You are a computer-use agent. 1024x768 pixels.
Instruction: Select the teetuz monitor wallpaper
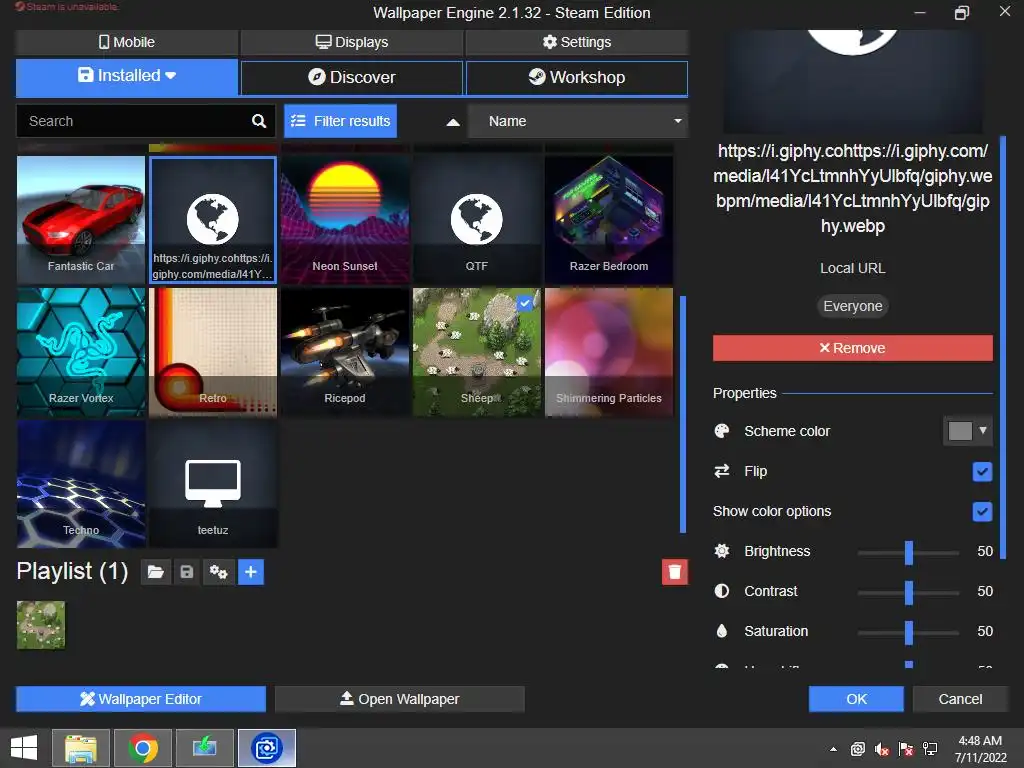pos(213,483)
